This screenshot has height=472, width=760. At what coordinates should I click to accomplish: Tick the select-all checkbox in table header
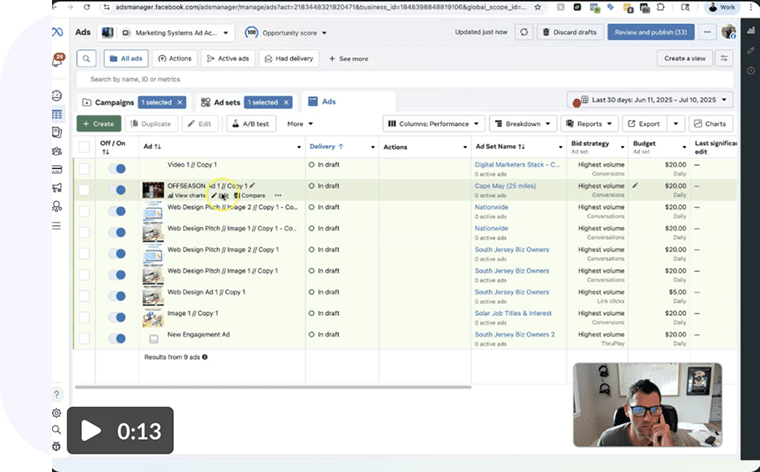click(x=85, y=147)
